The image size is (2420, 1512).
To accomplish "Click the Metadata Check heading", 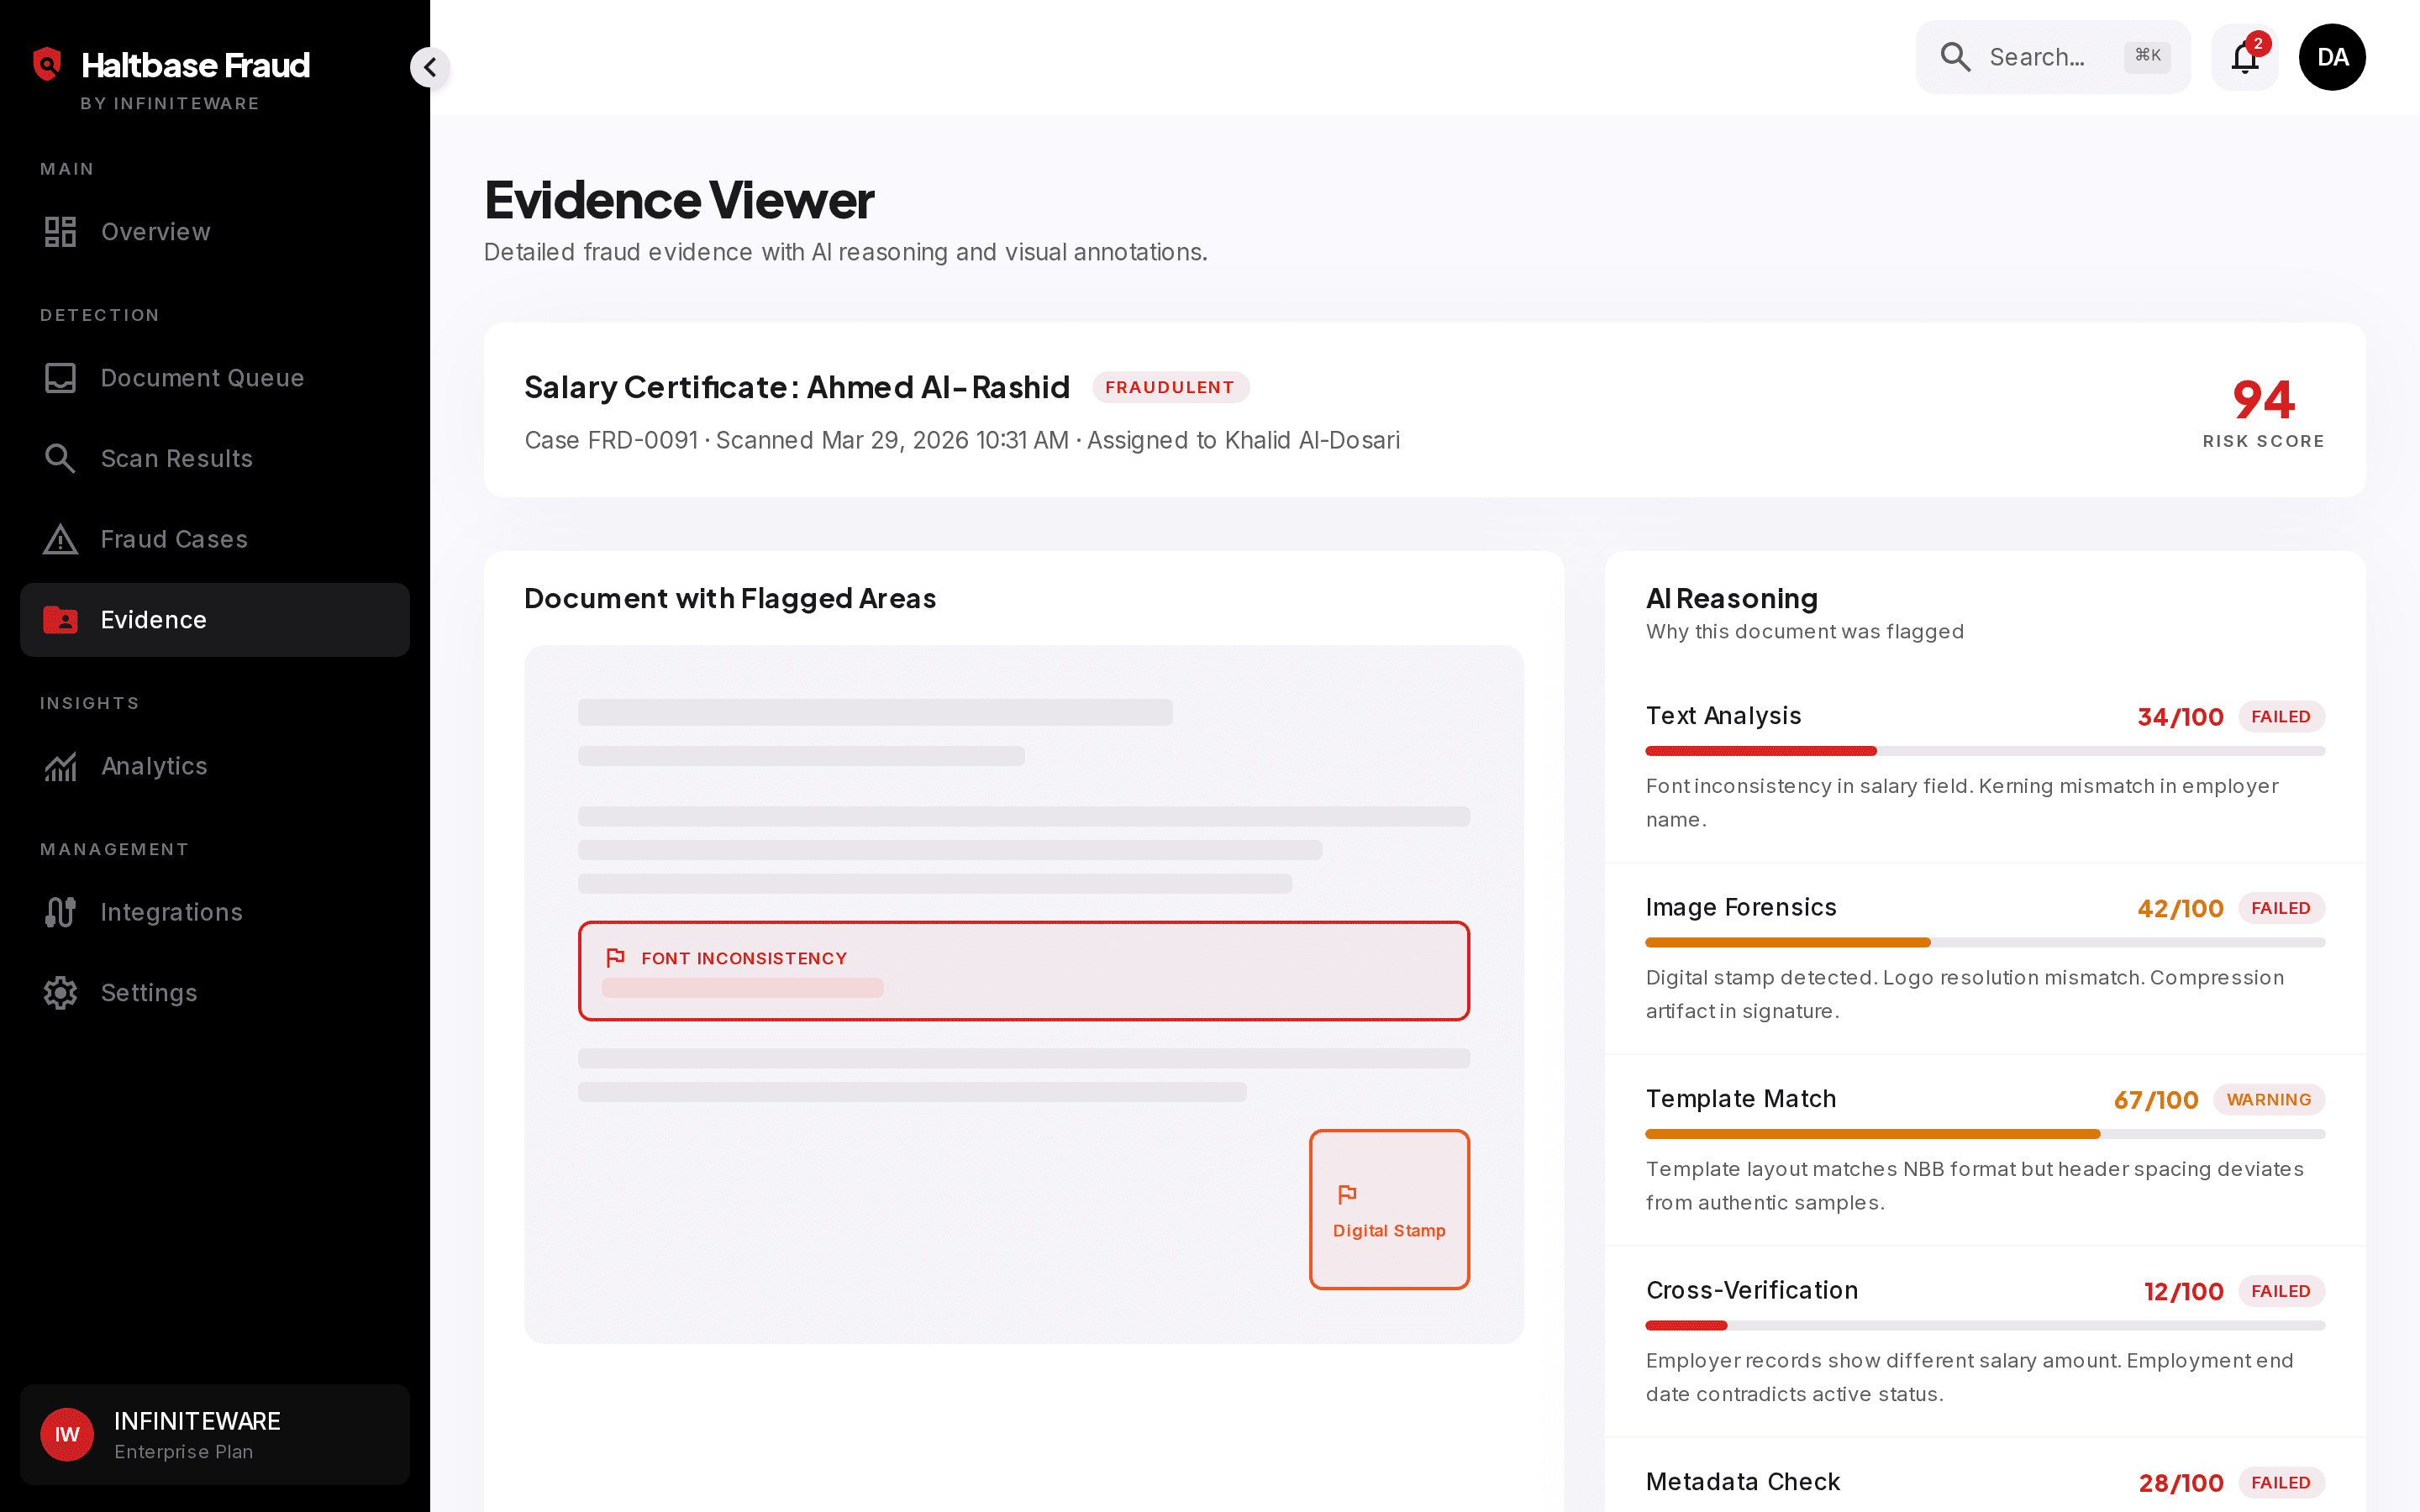I will 1743,1482.
